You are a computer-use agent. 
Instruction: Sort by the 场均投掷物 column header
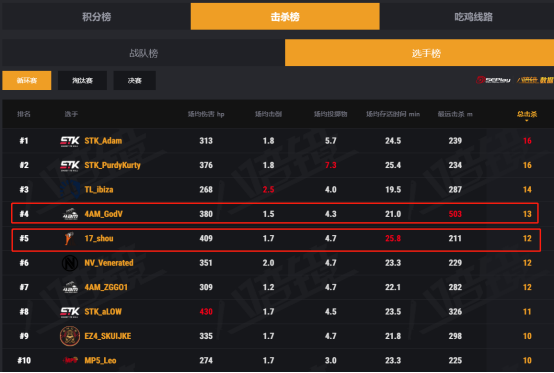pos(331,114)
